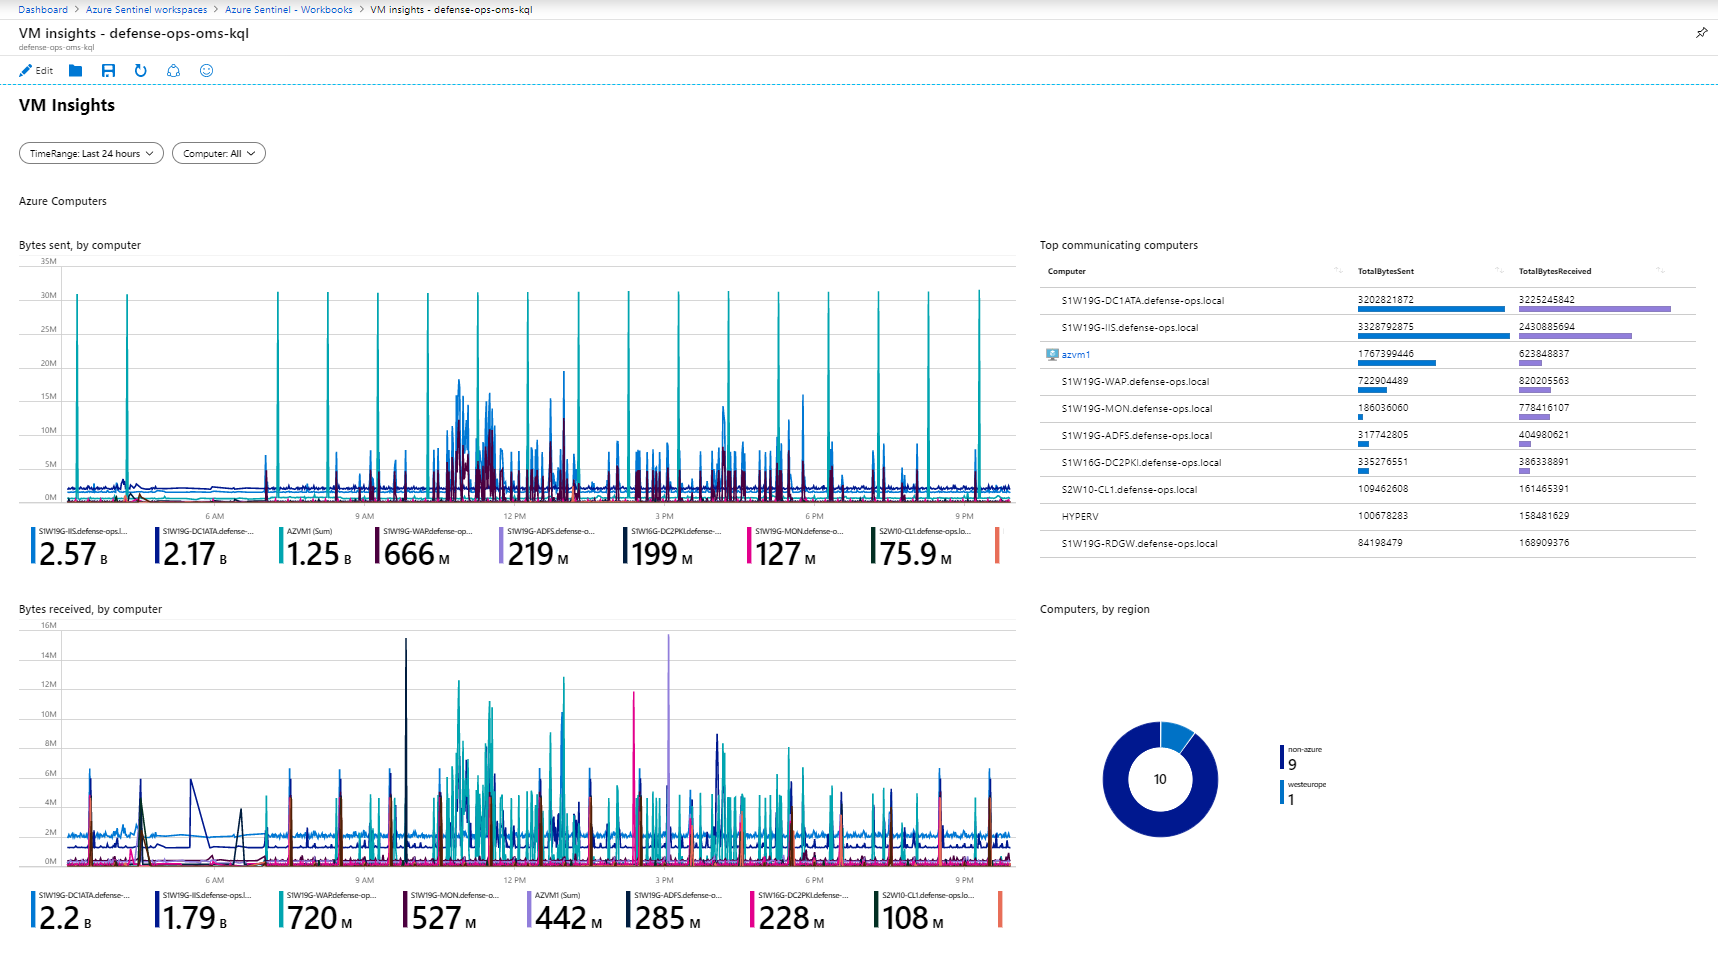Select 228 M S1W16G-DC2PKI bytes received legend

tap(800, 911)
